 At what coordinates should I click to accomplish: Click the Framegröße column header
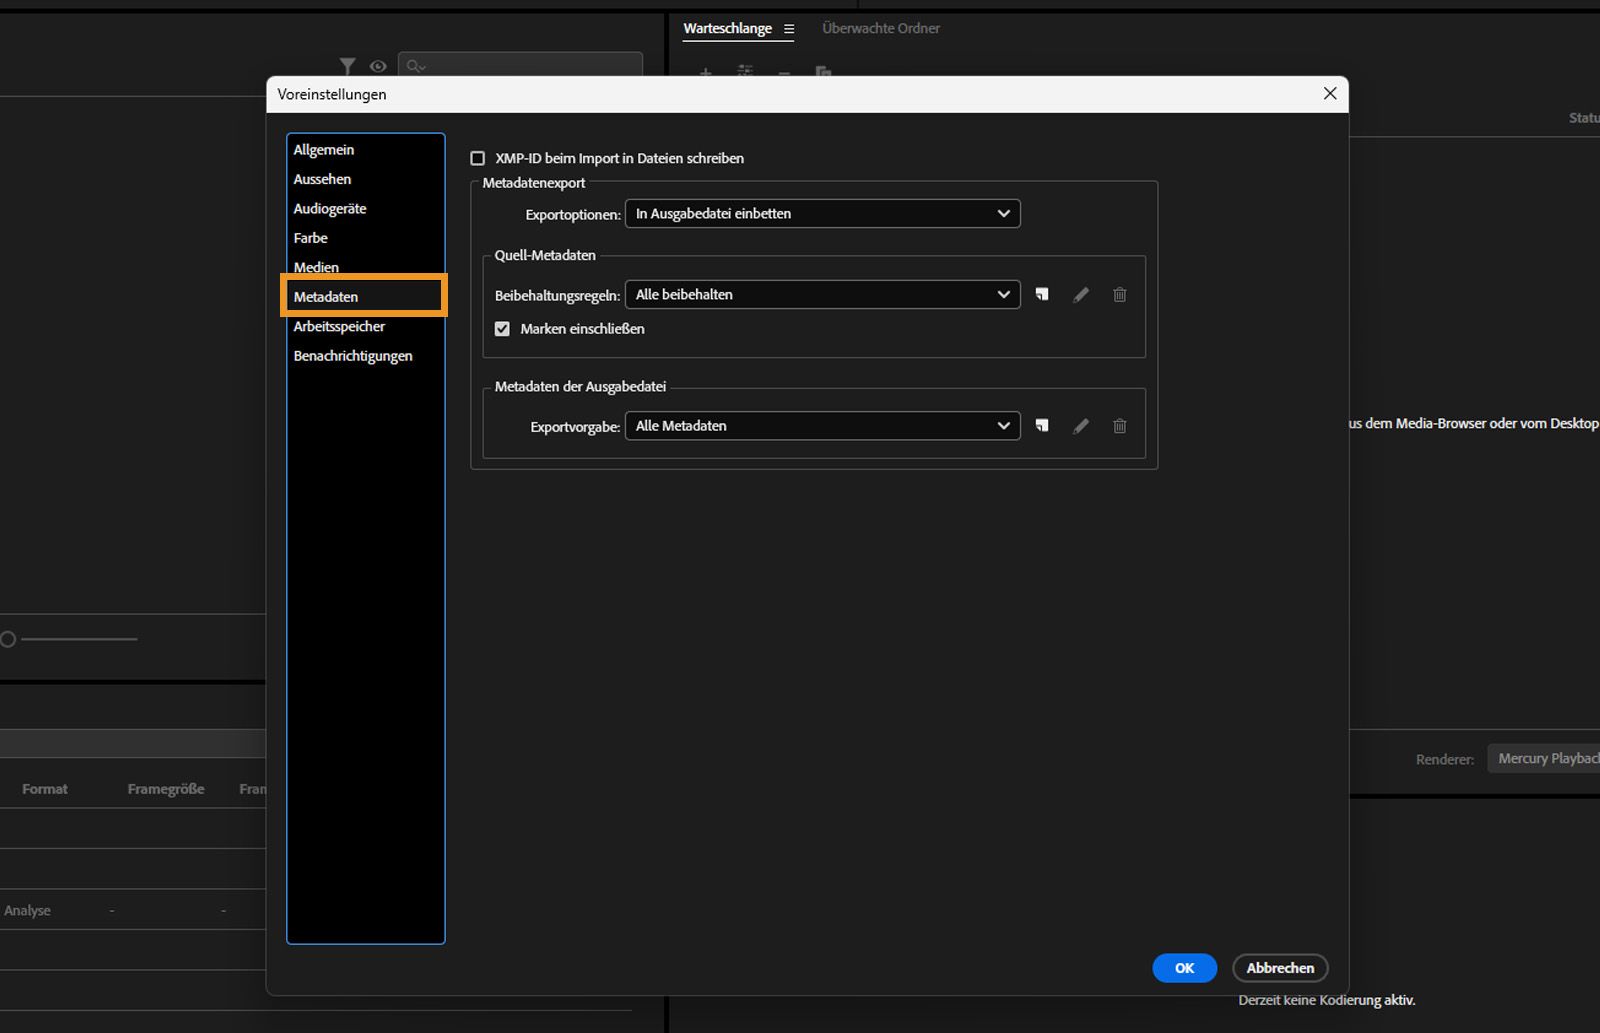[x=166, y=789]
